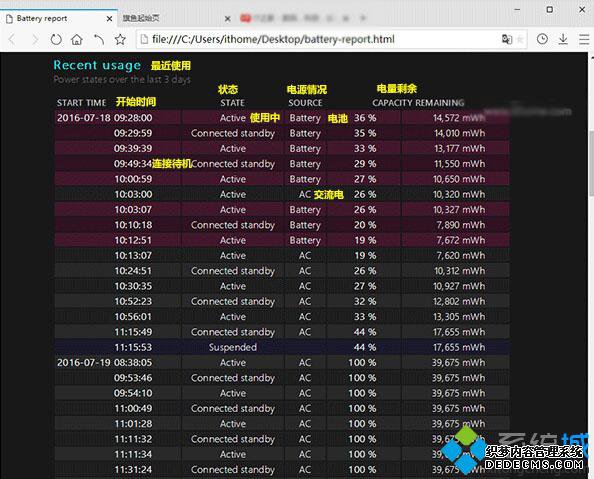Click the page file icon in the address bar
594x479 pixels.
144,39
